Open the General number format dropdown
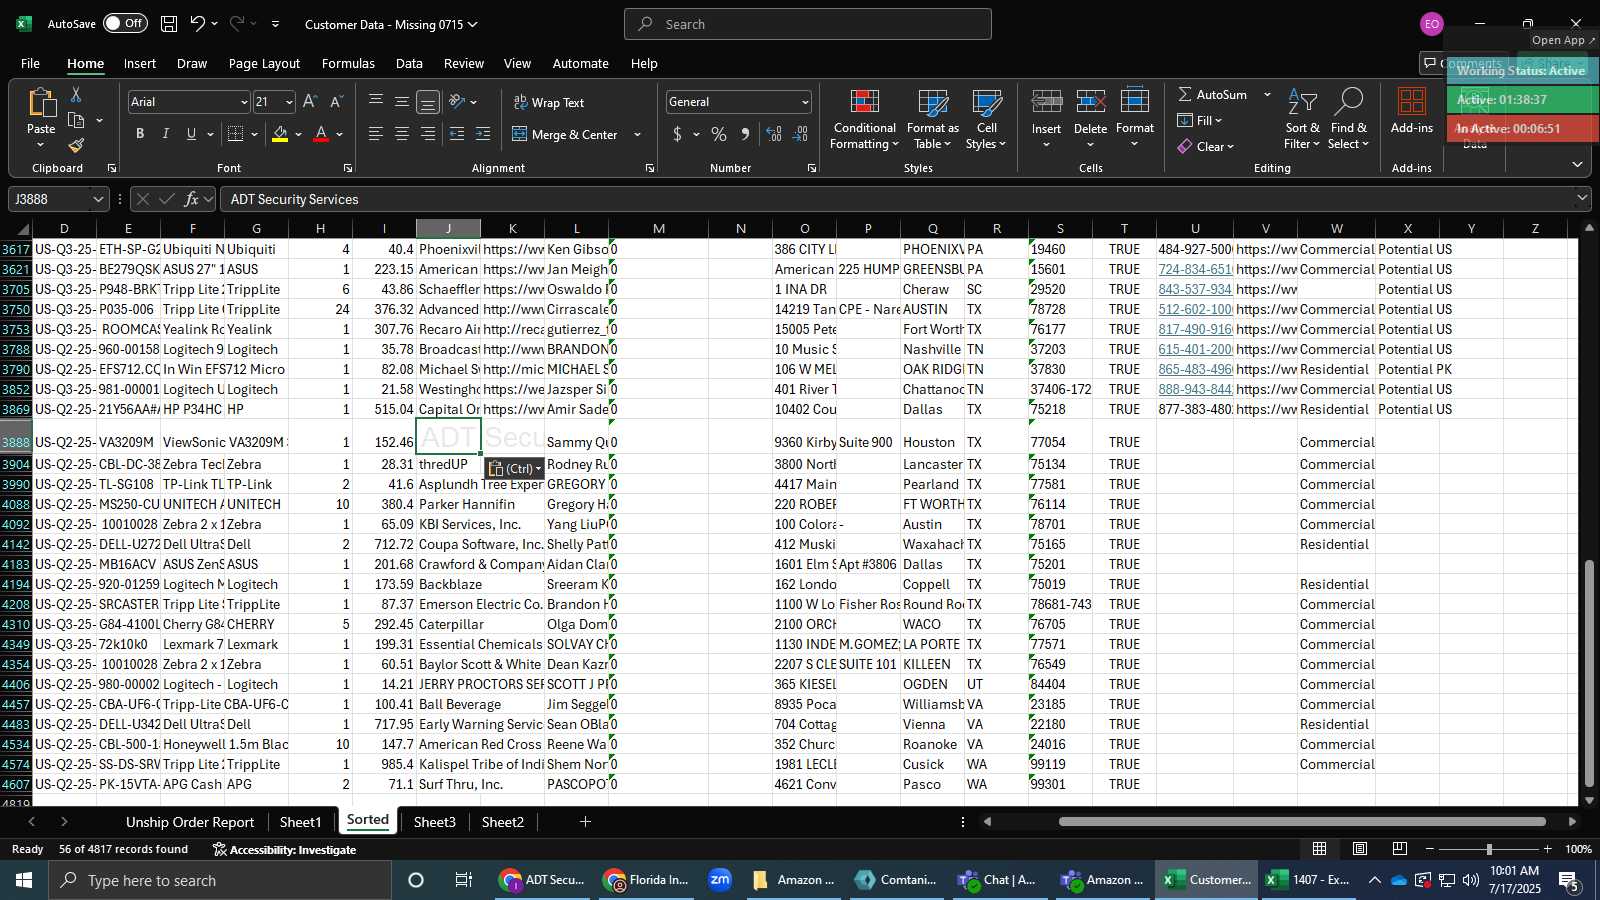 (805, 102)
